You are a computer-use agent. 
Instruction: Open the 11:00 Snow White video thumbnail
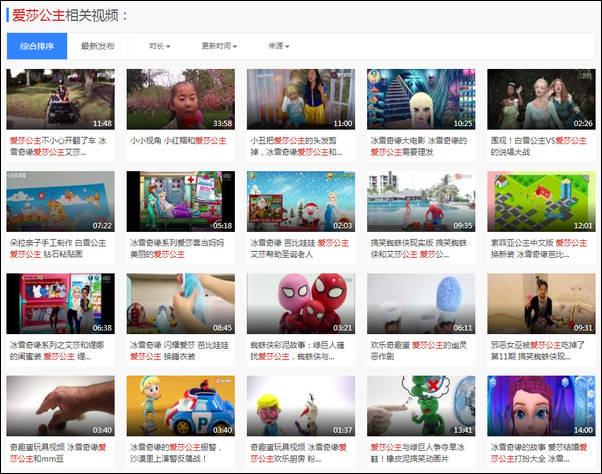(x=301, y=99)
